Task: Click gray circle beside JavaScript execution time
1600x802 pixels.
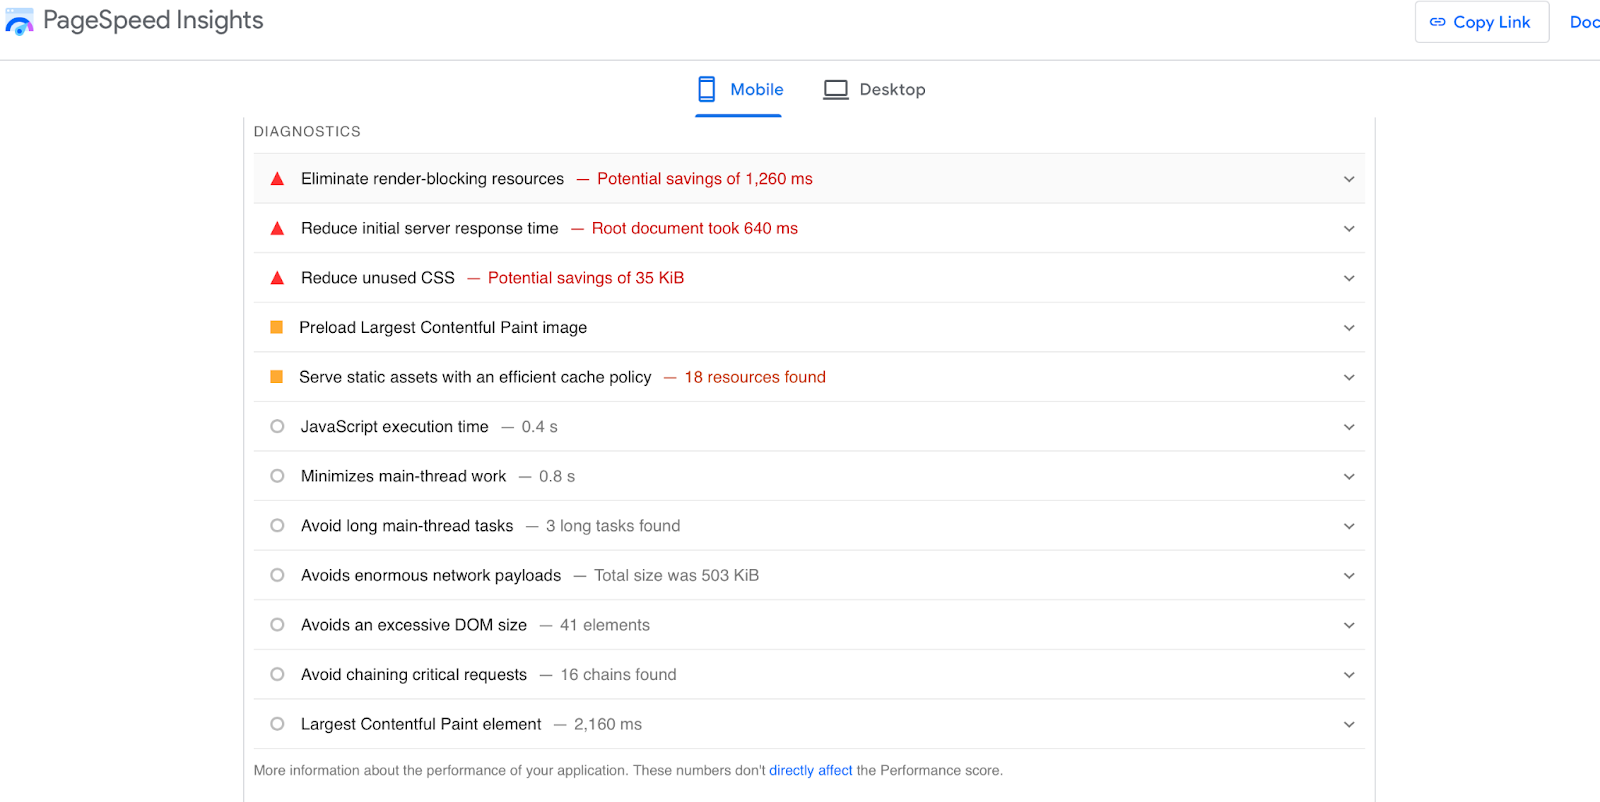Action: pos(277,426)
